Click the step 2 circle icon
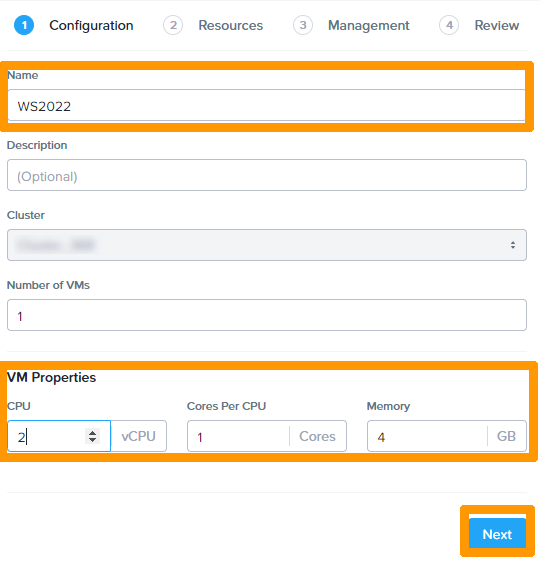Image resolution: width=540 pixels, height=565 pixels. [x=173, y=25]
